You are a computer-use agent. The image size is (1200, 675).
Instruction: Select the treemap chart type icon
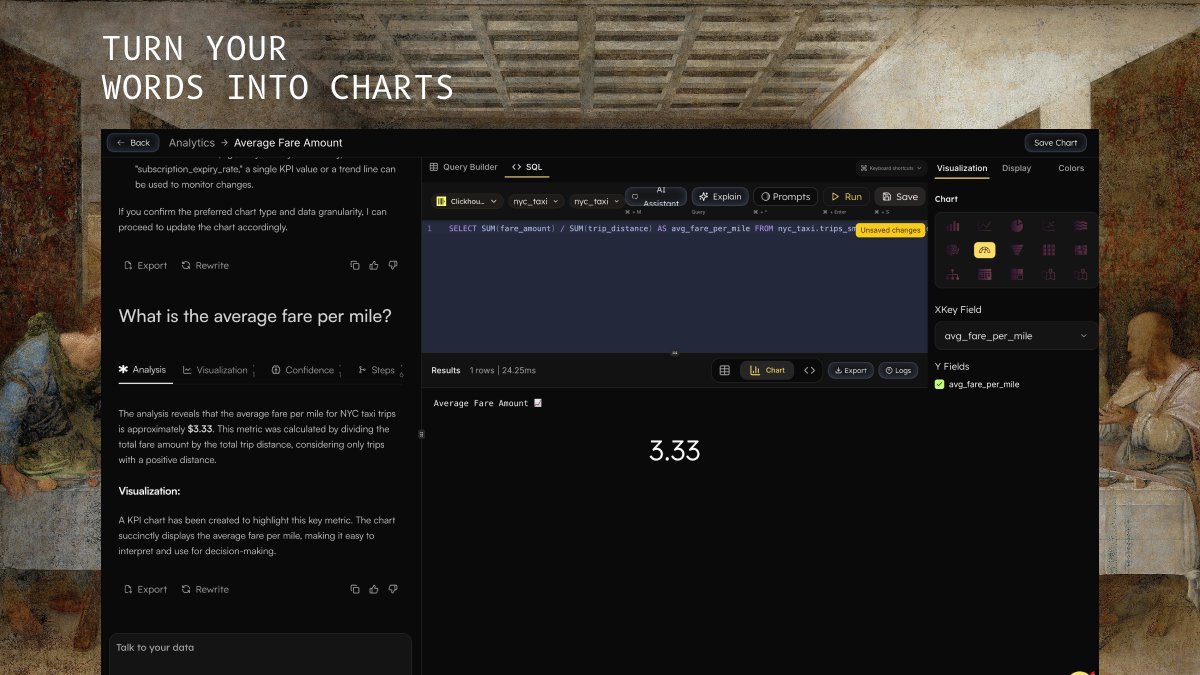click(x=1081, y=250)
